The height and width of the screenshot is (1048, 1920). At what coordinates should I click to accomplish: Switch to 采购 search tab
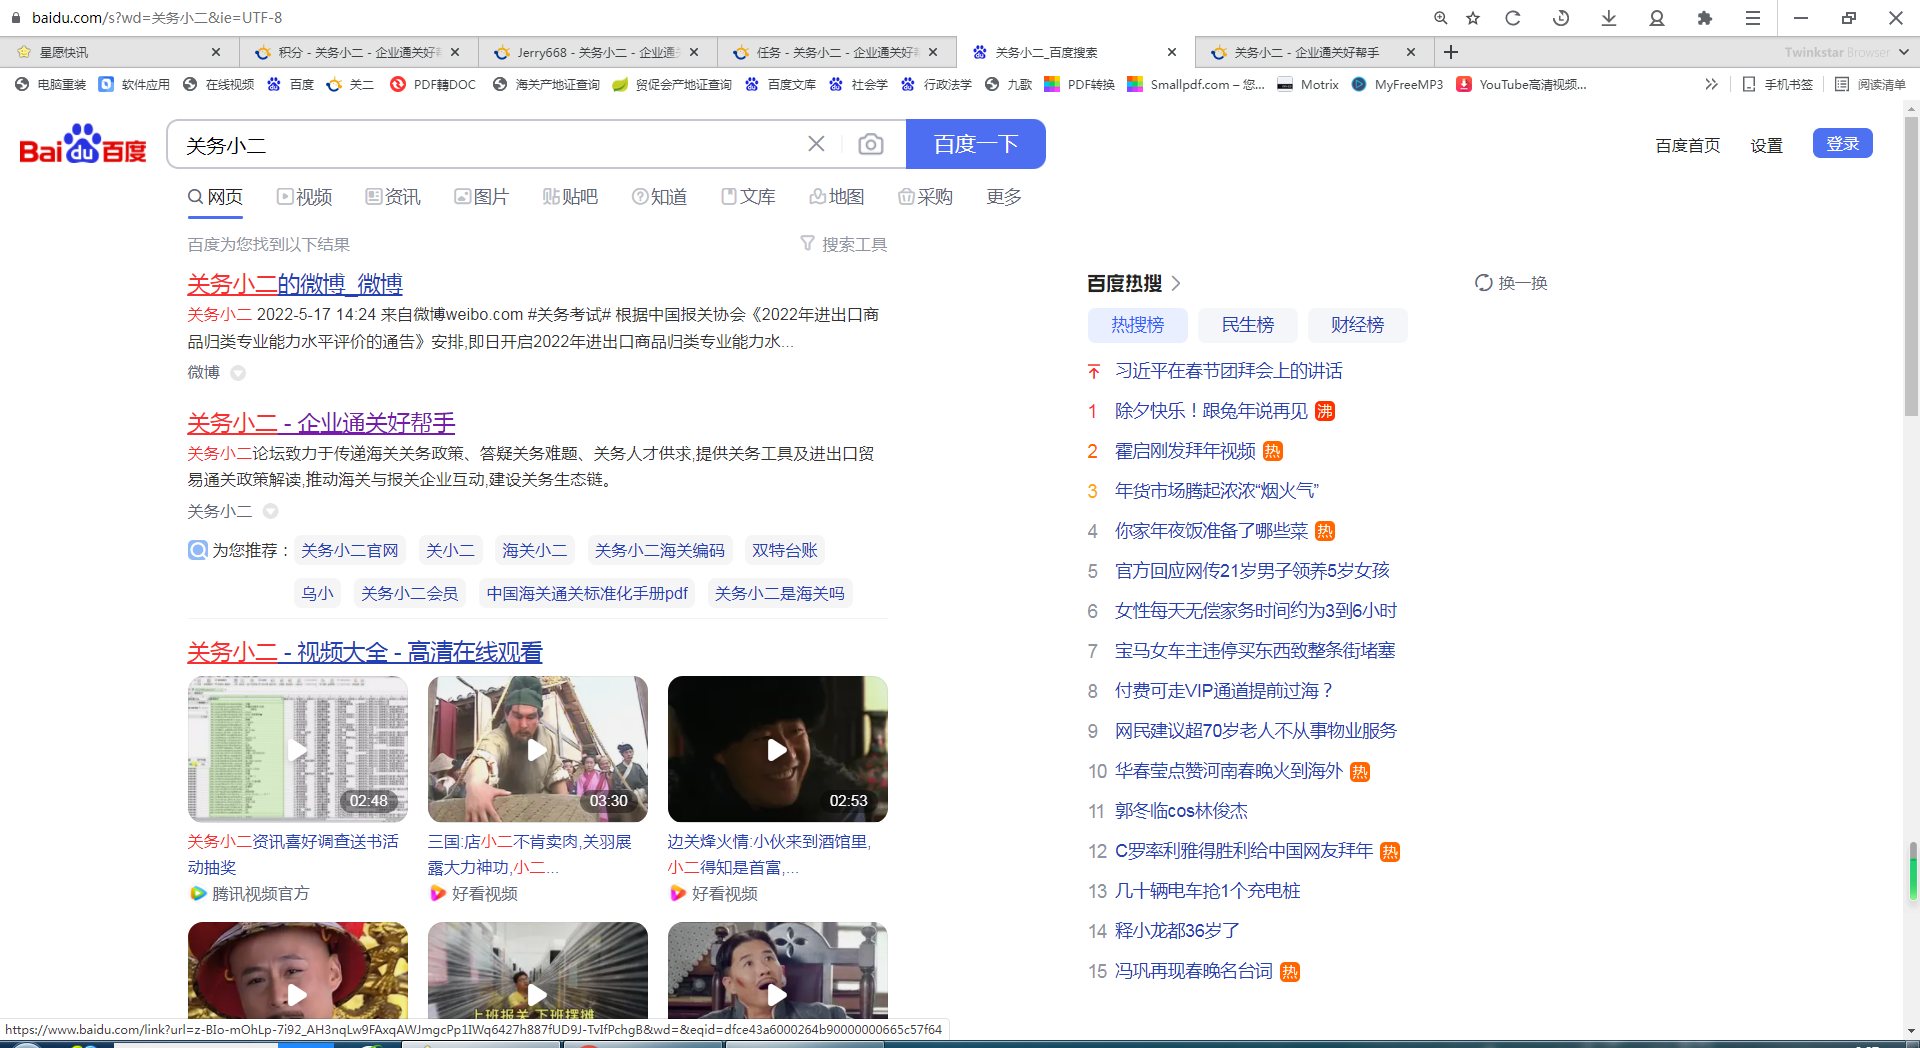click(925, 197)
